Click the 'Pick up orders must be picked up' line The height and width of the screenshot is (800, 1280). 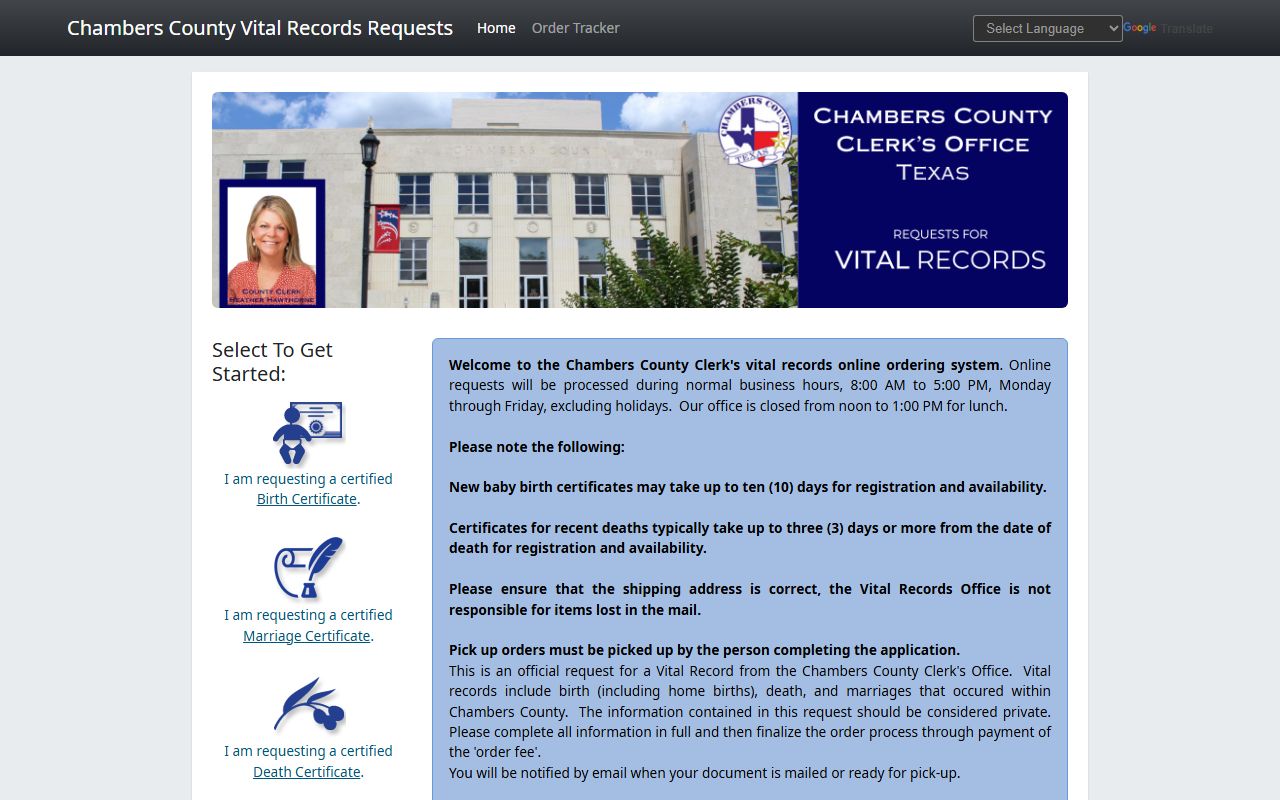[704, 650]
